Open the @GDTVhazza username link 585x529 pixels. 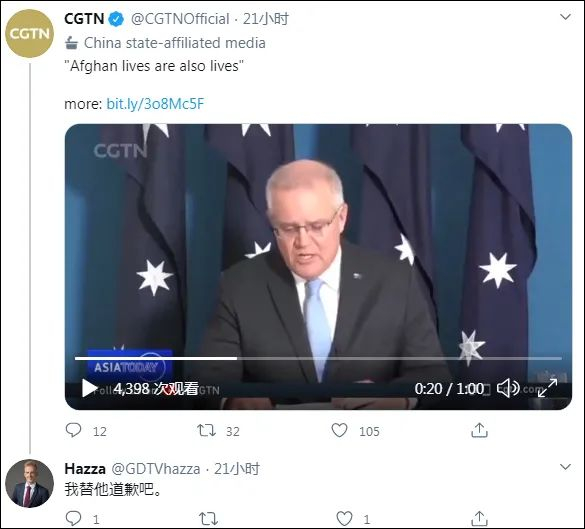click(x=156, y=469)
